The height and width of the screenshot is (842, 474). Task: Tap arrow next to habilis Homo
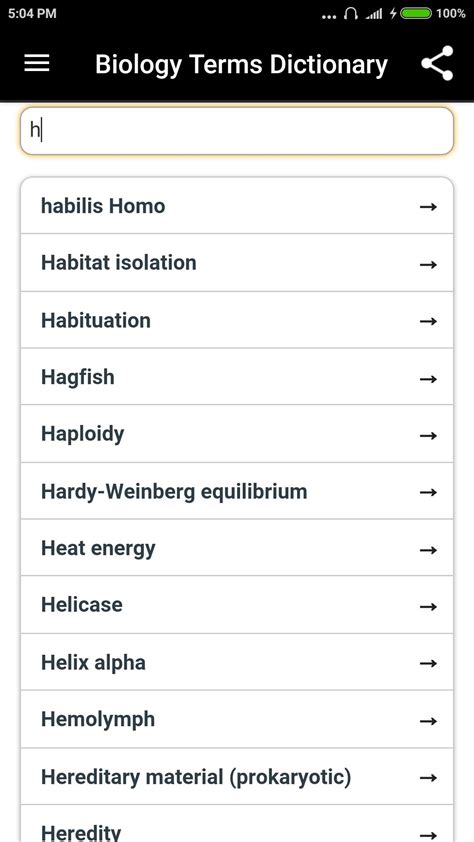click(x=428, y=207)
